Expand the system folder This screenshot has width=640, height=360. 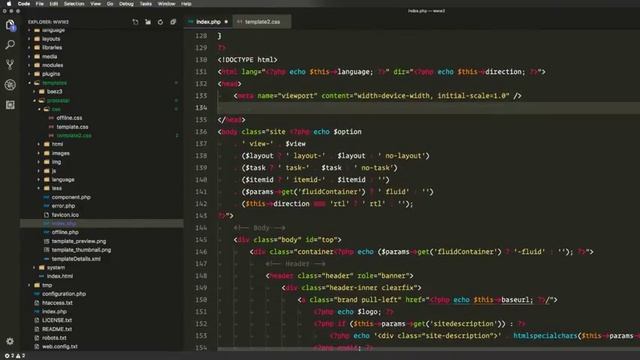(x=56, y=267)
